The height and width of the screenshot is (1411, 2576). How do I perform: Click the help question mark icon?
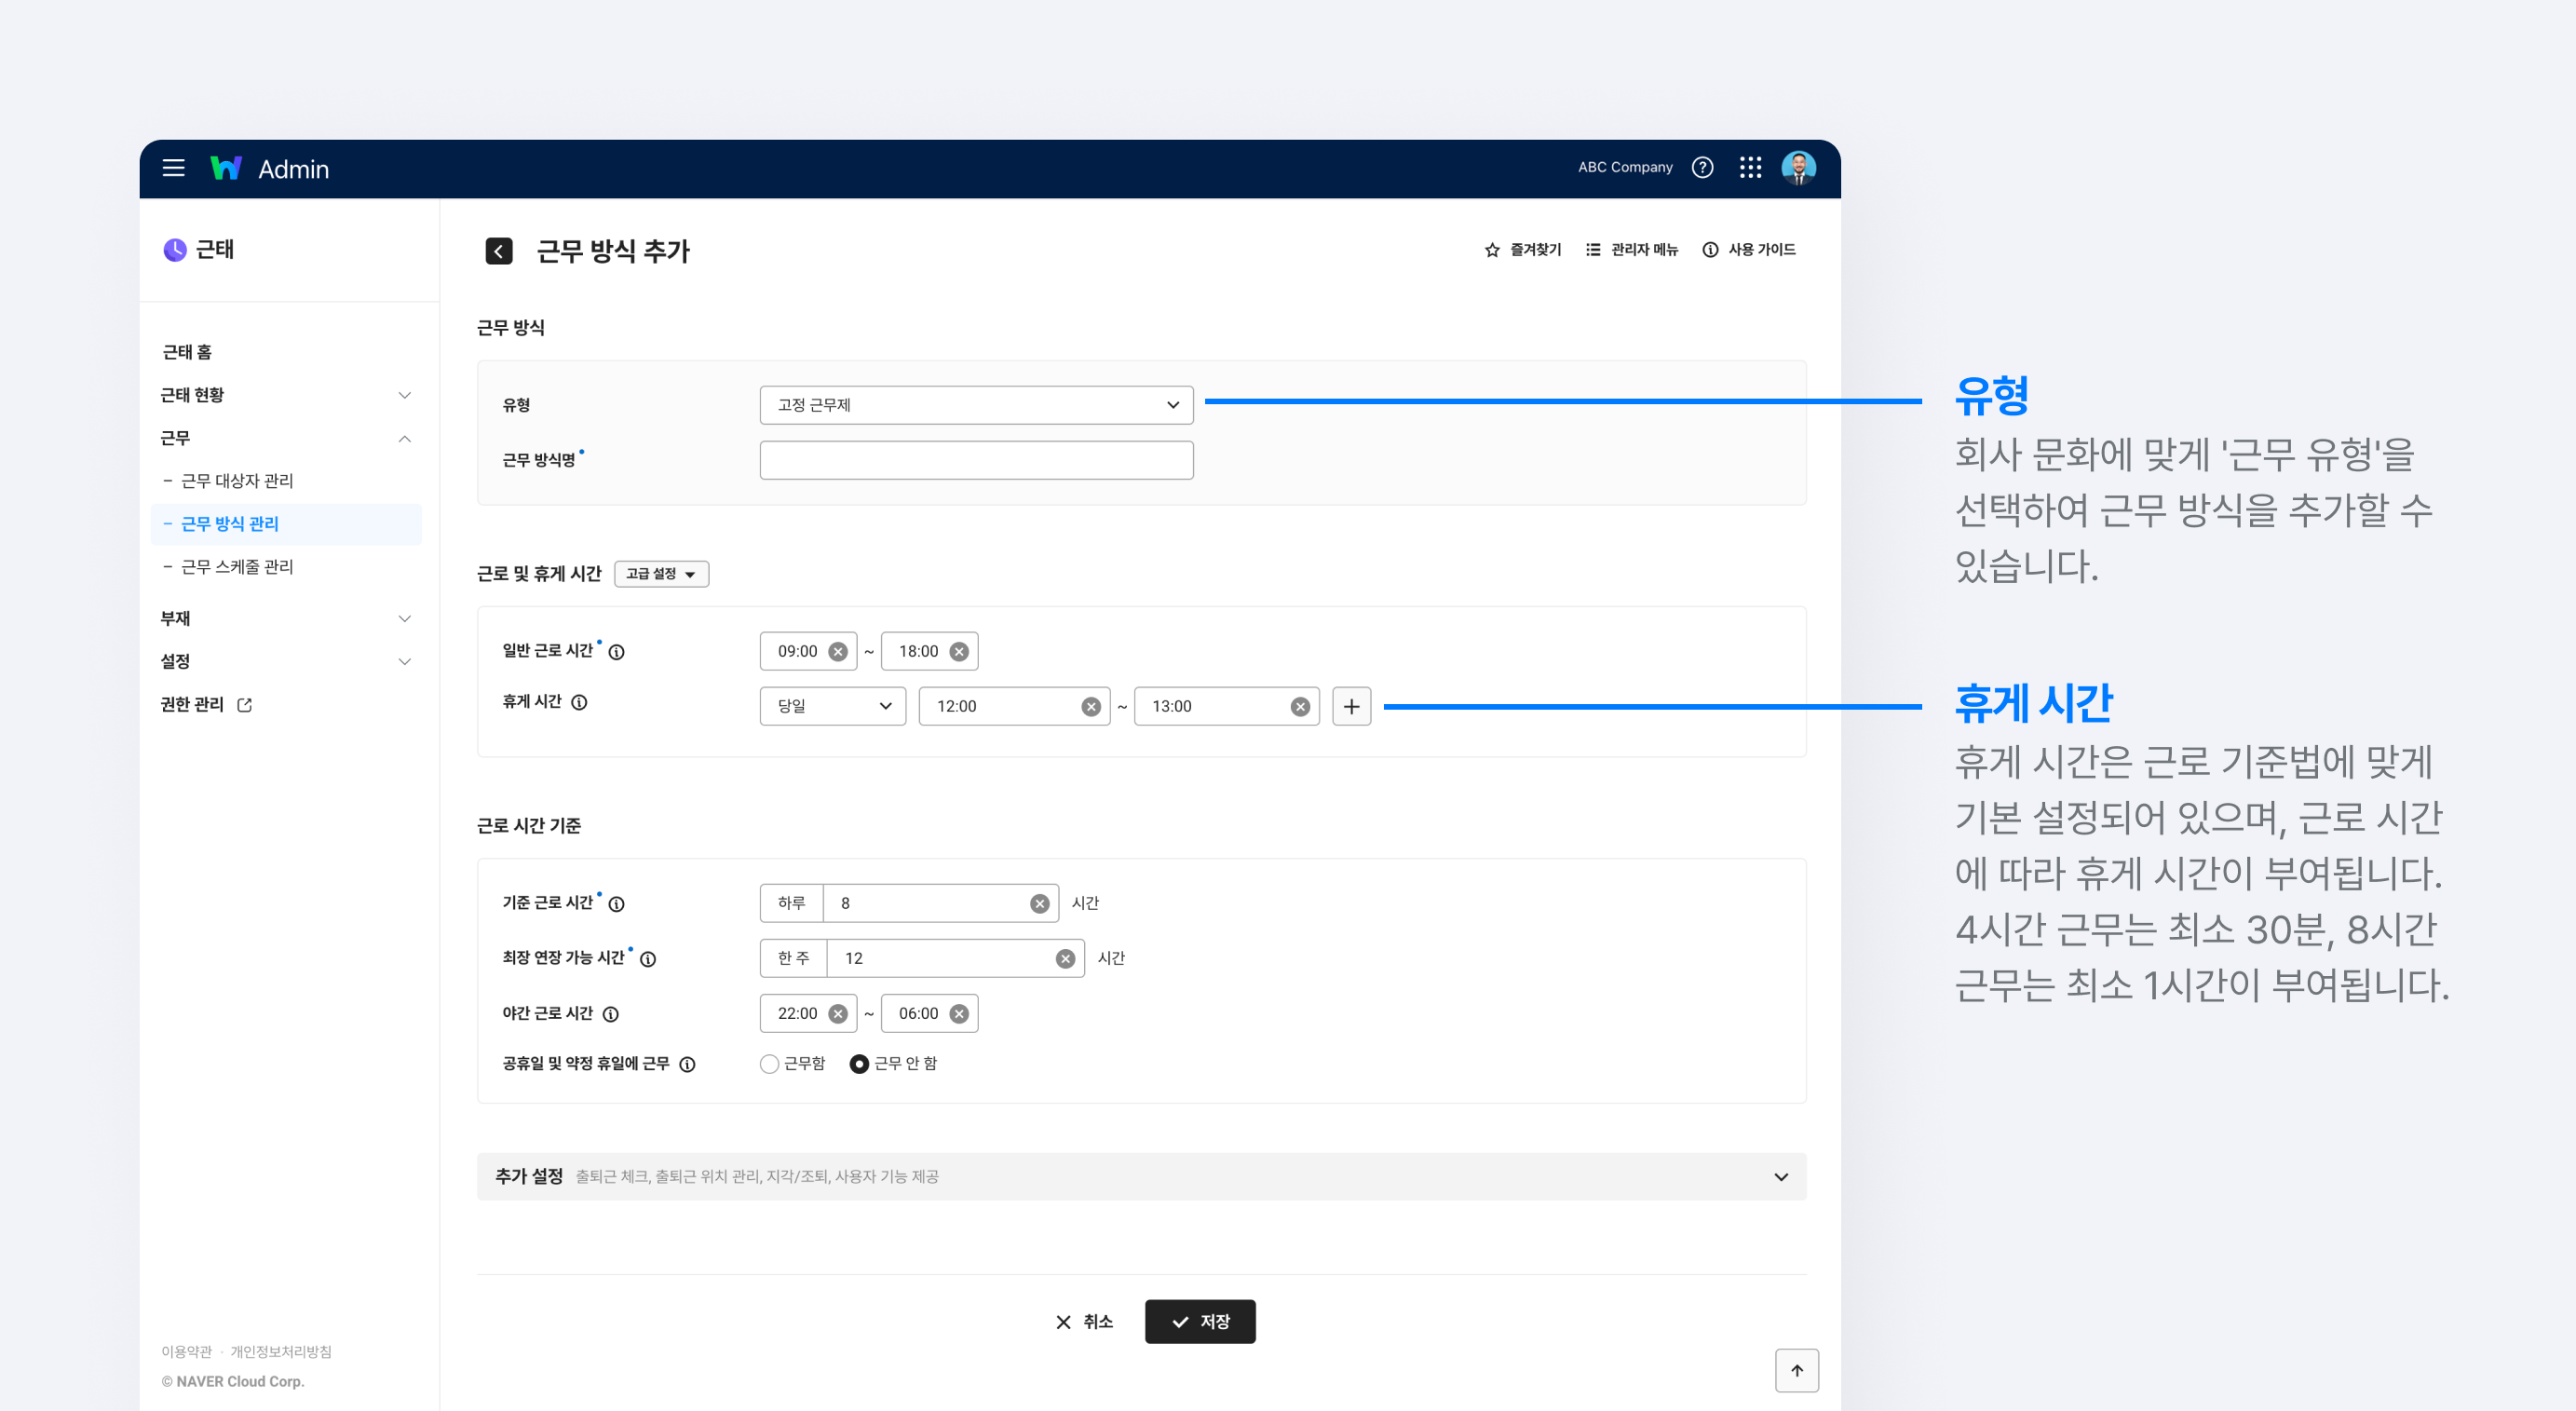[x=1703, y=167]
